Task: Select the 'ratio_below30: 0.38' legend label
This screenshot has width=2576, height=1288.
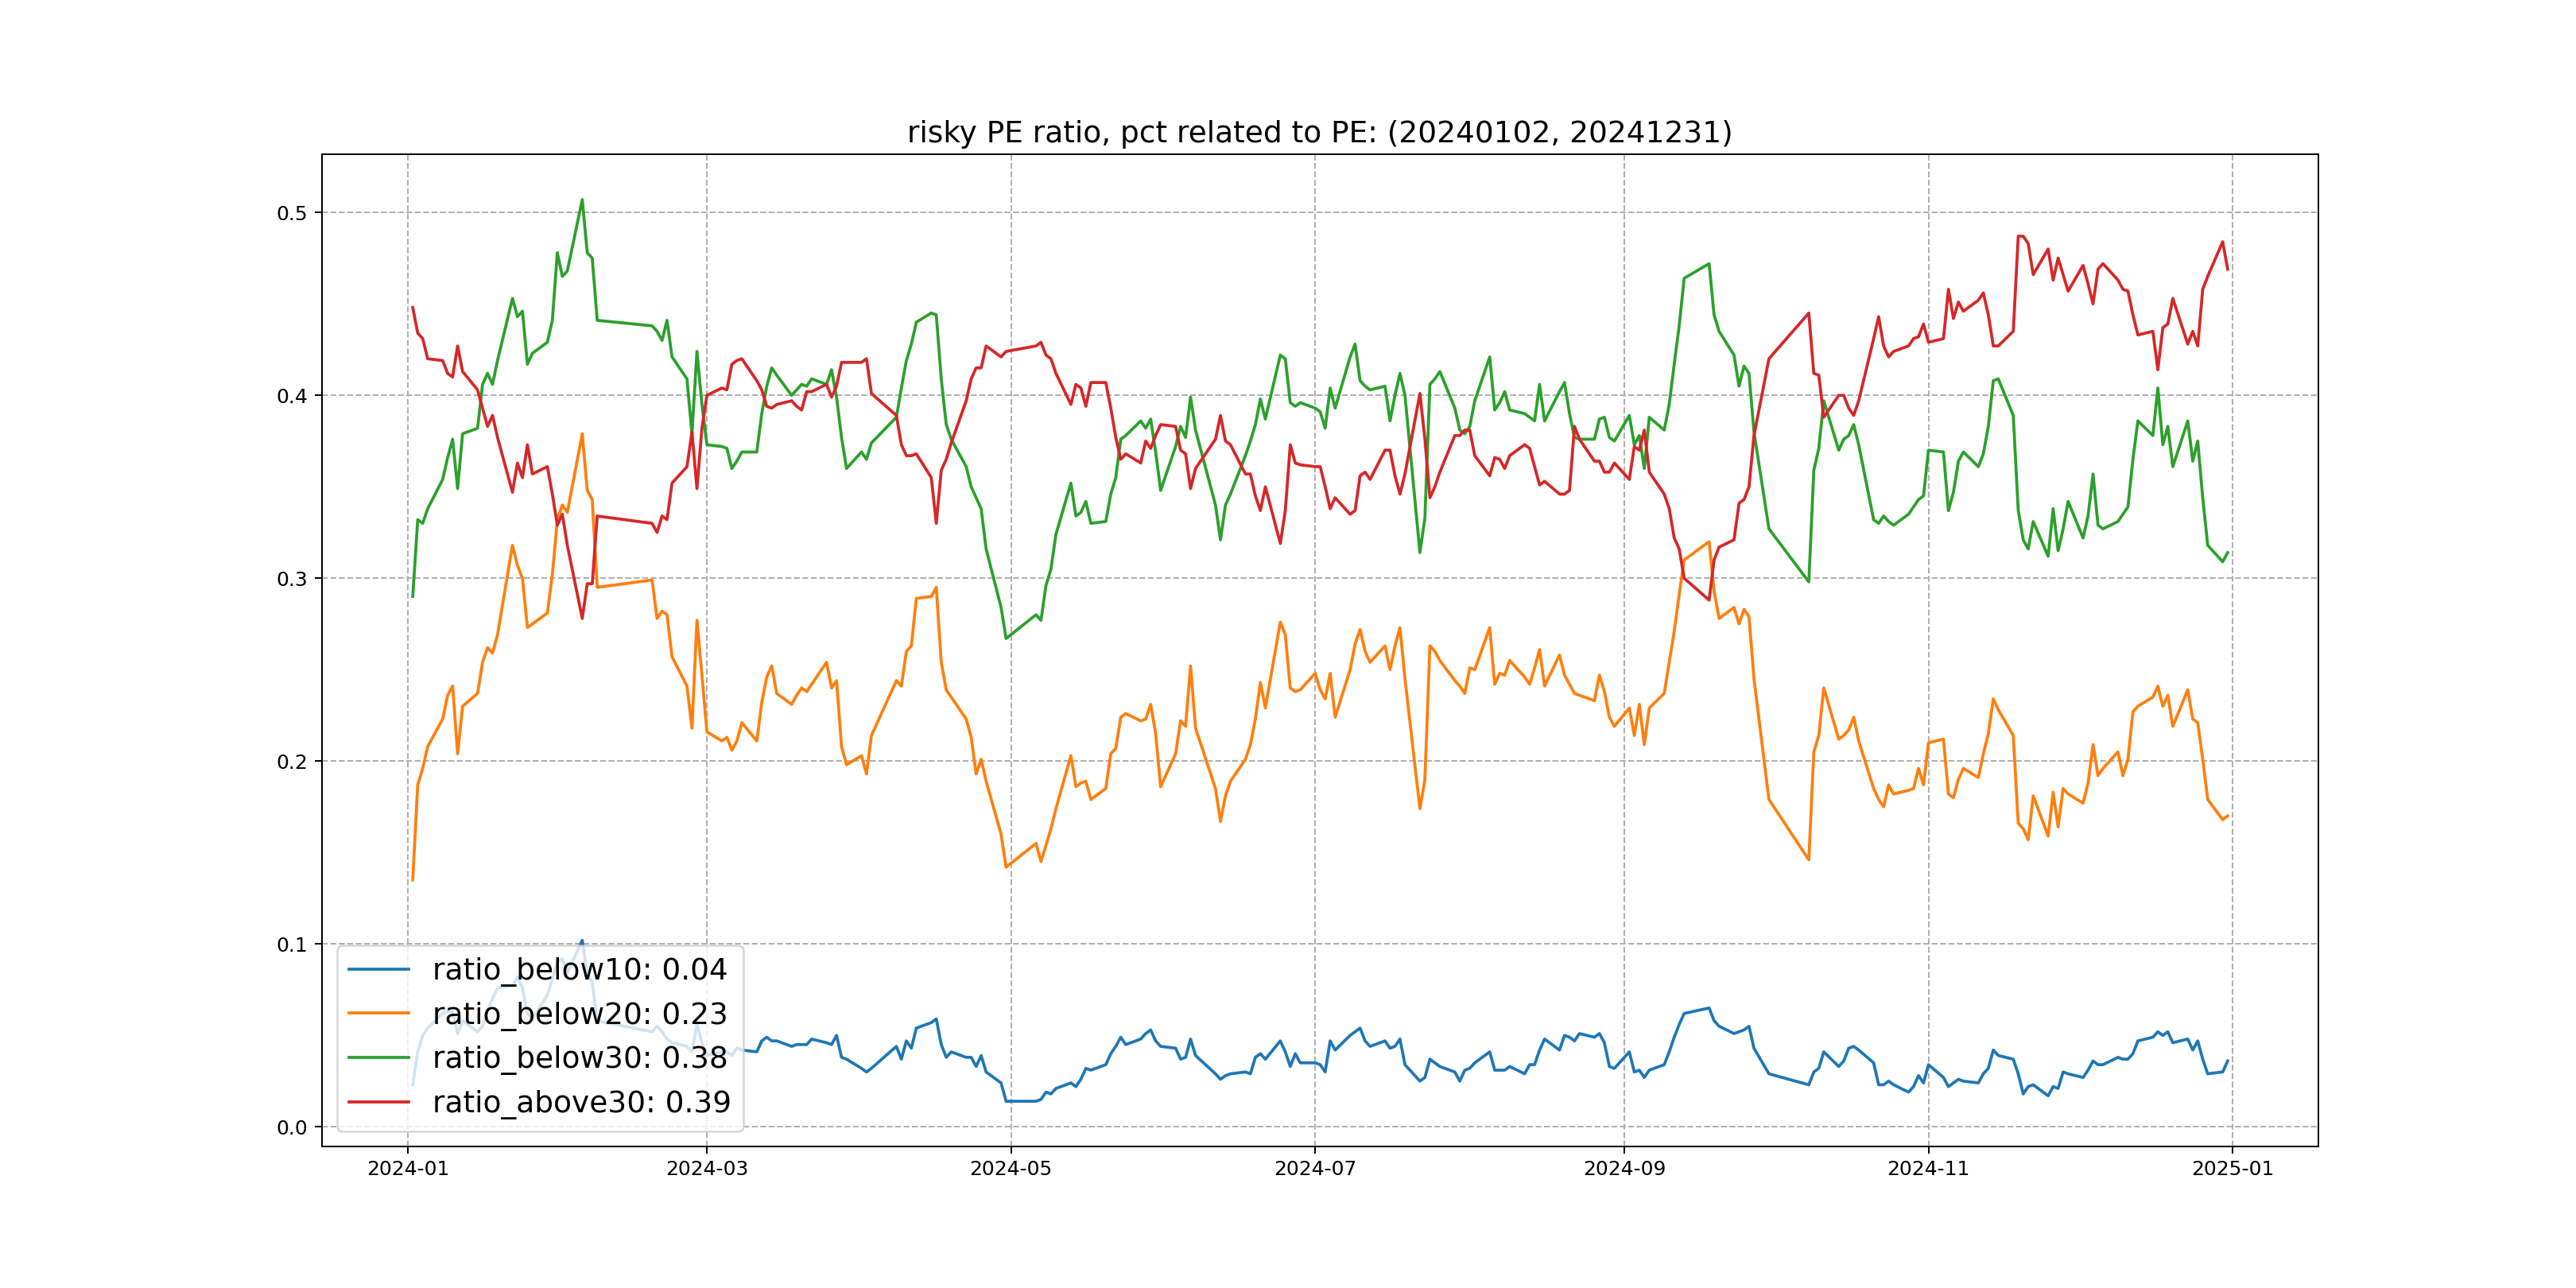Action: [x=579, y=1057]
